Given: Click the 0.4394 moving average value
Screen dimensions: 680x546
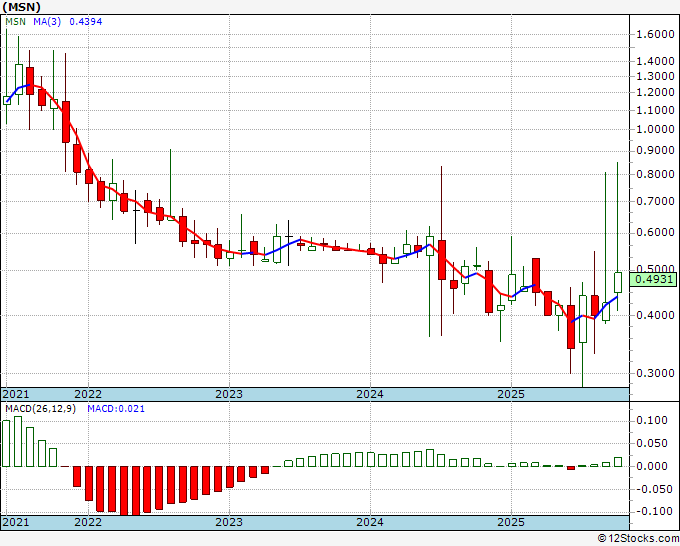Looking at the screenshot, I should (x=85, y=21).
